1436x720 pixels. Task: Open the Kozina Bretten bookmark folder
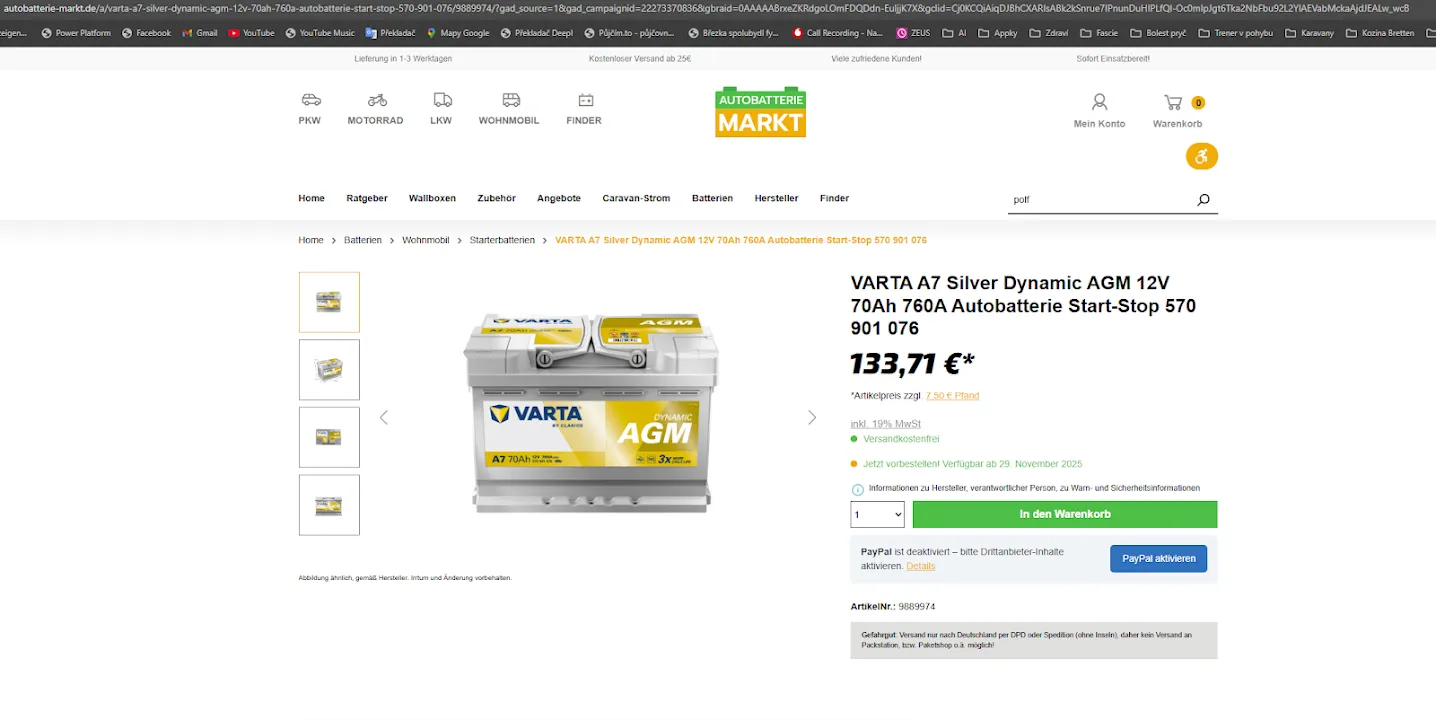(1380, 33)
